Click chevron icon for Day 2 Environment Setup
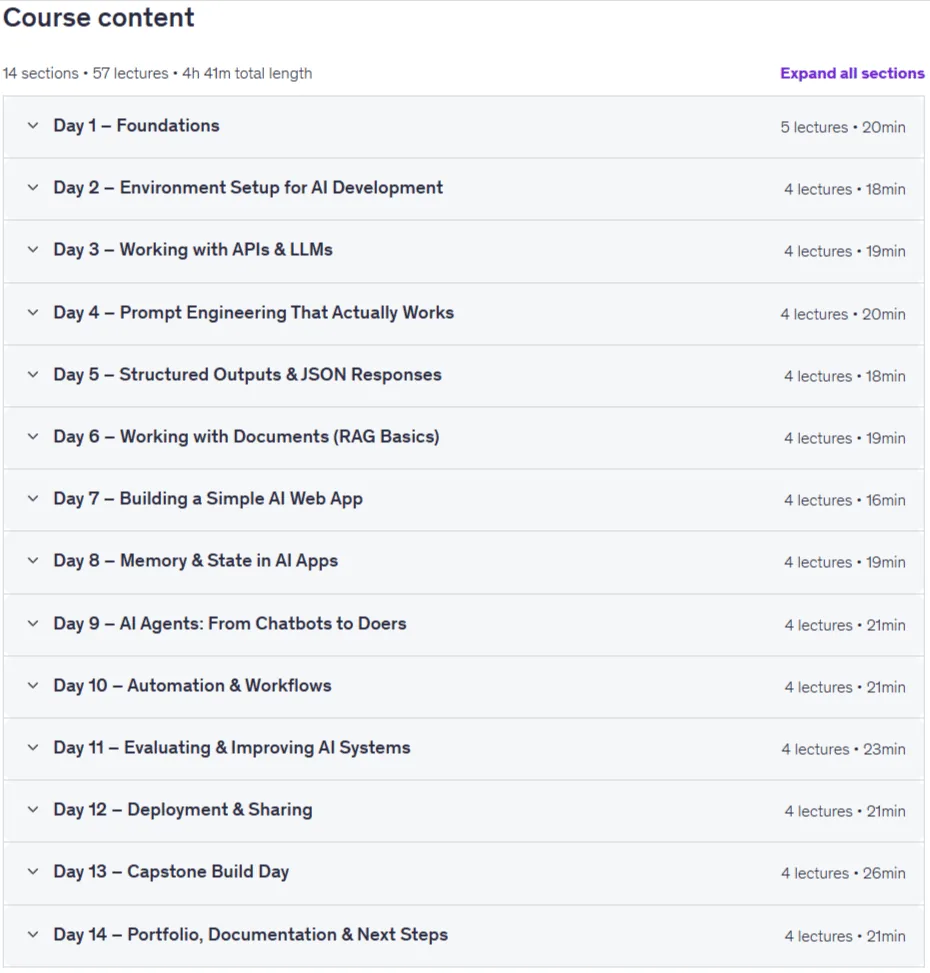 point(33,187)
